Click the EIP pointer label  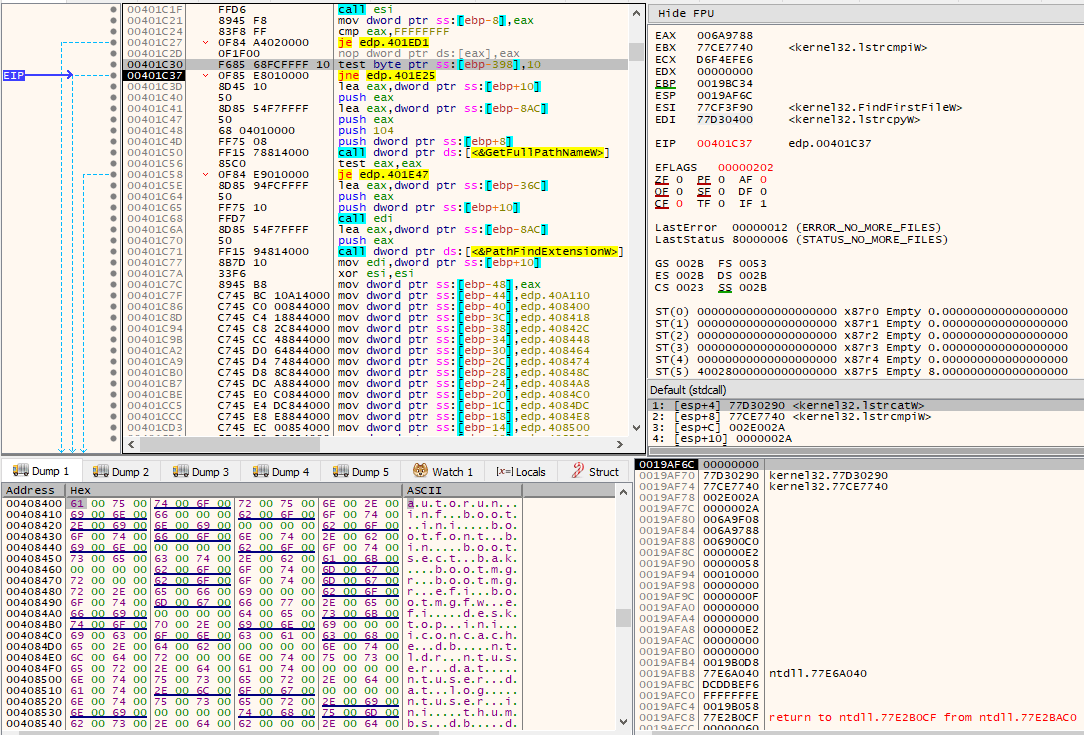click(14, 75)
